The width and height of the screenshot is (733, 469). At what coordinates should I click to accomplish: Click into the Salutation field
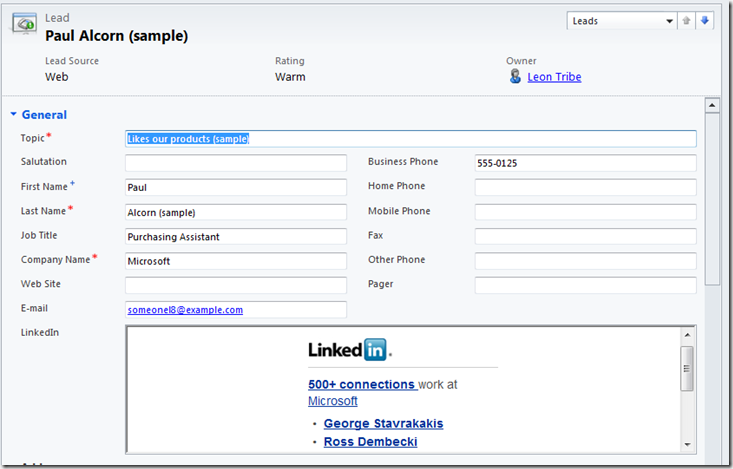click(236, 163)
